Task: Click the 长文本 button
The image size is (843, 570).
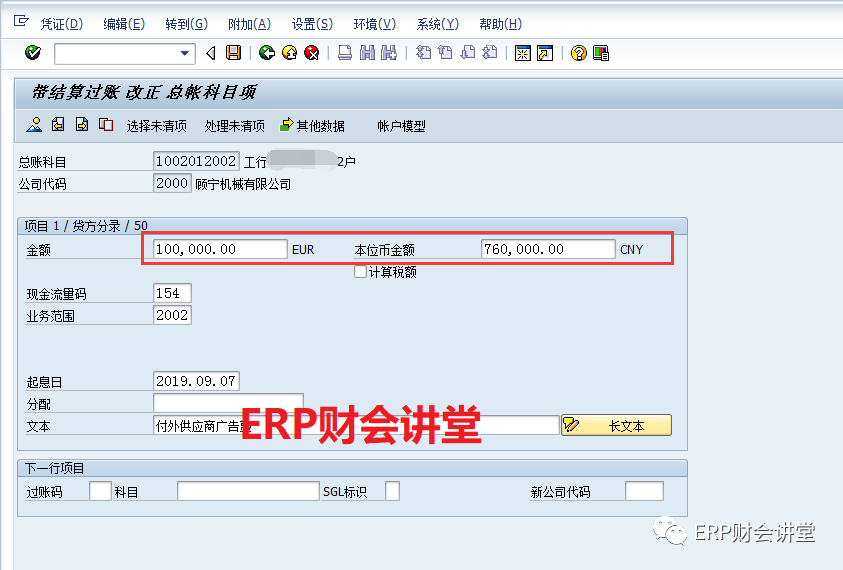Action: pyautogui.click(x=616, y=425)
